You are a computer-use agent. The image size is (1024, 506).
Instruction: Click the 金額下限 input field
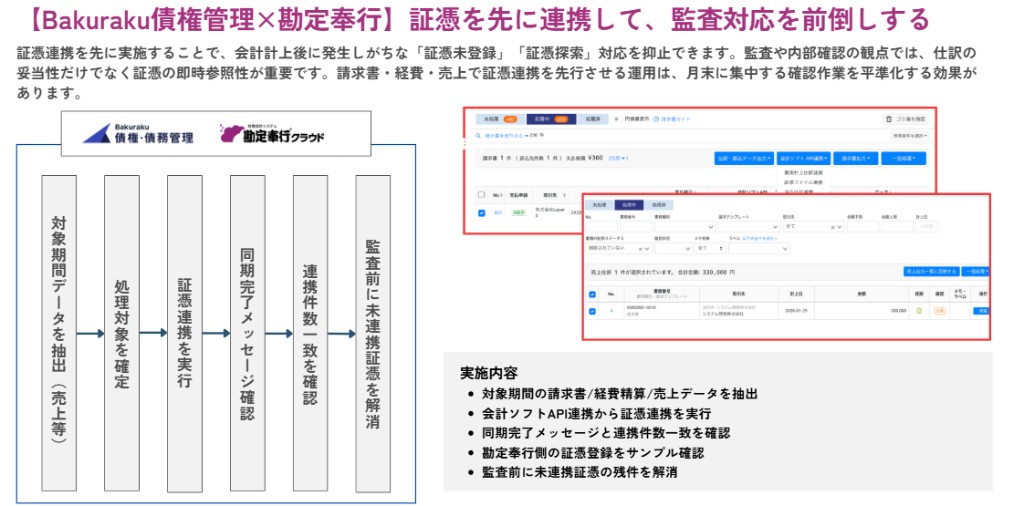(x=863, y=227)
